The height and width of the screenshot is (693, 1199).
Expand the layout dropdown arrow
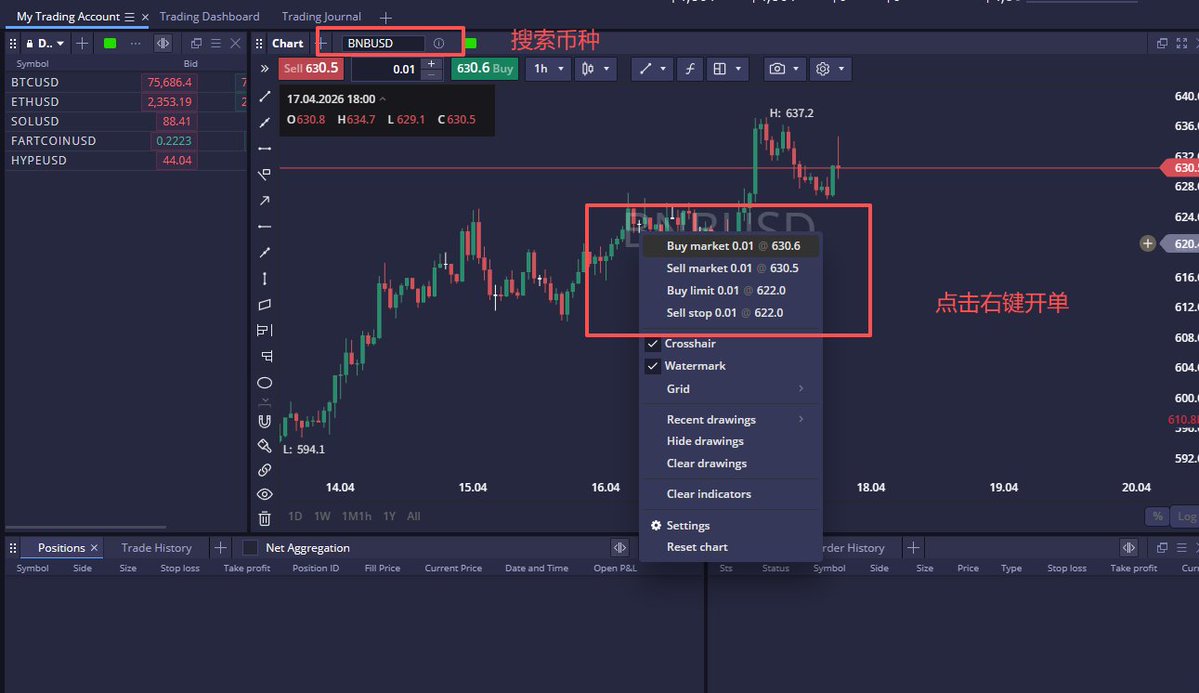tap(738, 69)
